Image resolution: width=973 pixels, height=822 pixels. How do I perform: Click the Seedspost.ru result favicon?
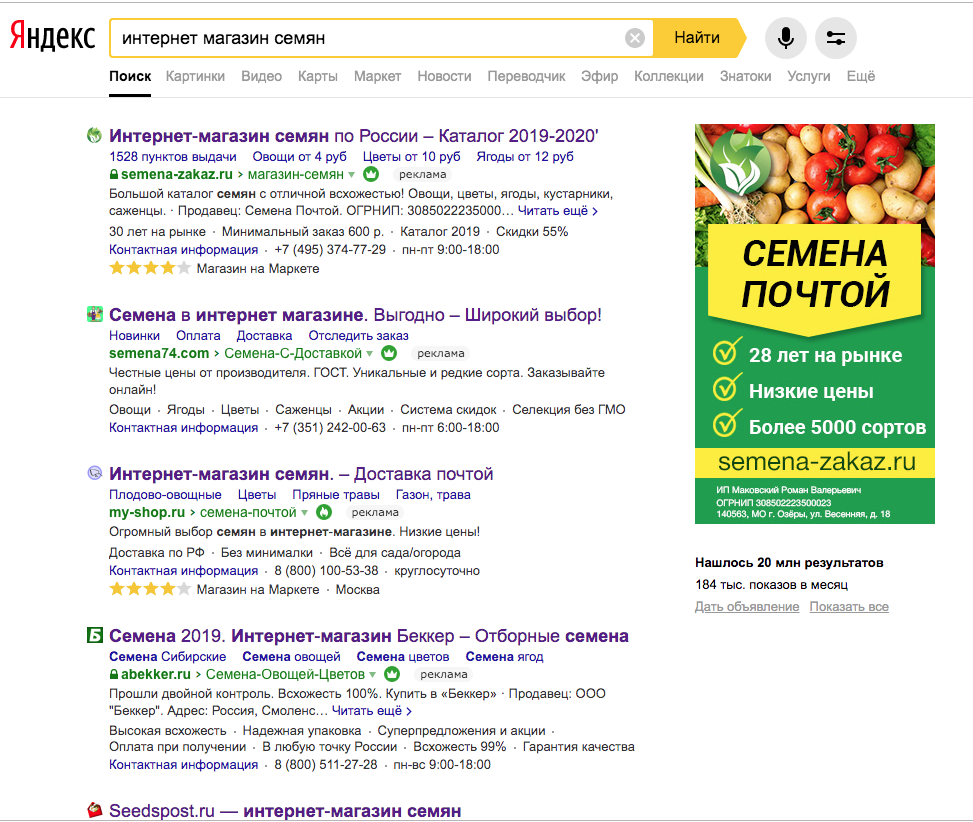[94, 810]
